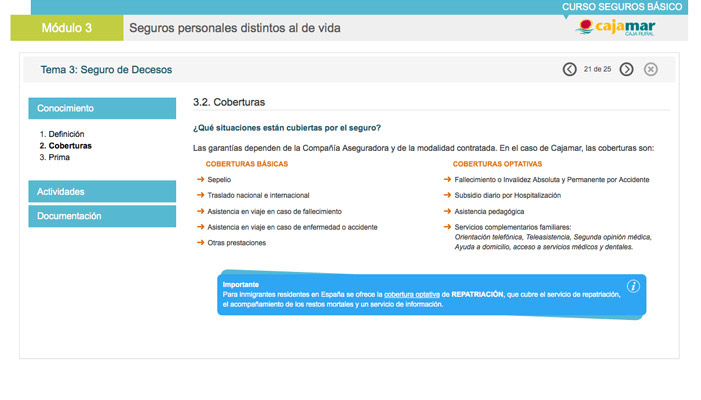Screen dimensions: 701x400
Task: Click the arrow bullet beside 'Sepelio'
Action: pyautogui.click(x=200, y=179)
